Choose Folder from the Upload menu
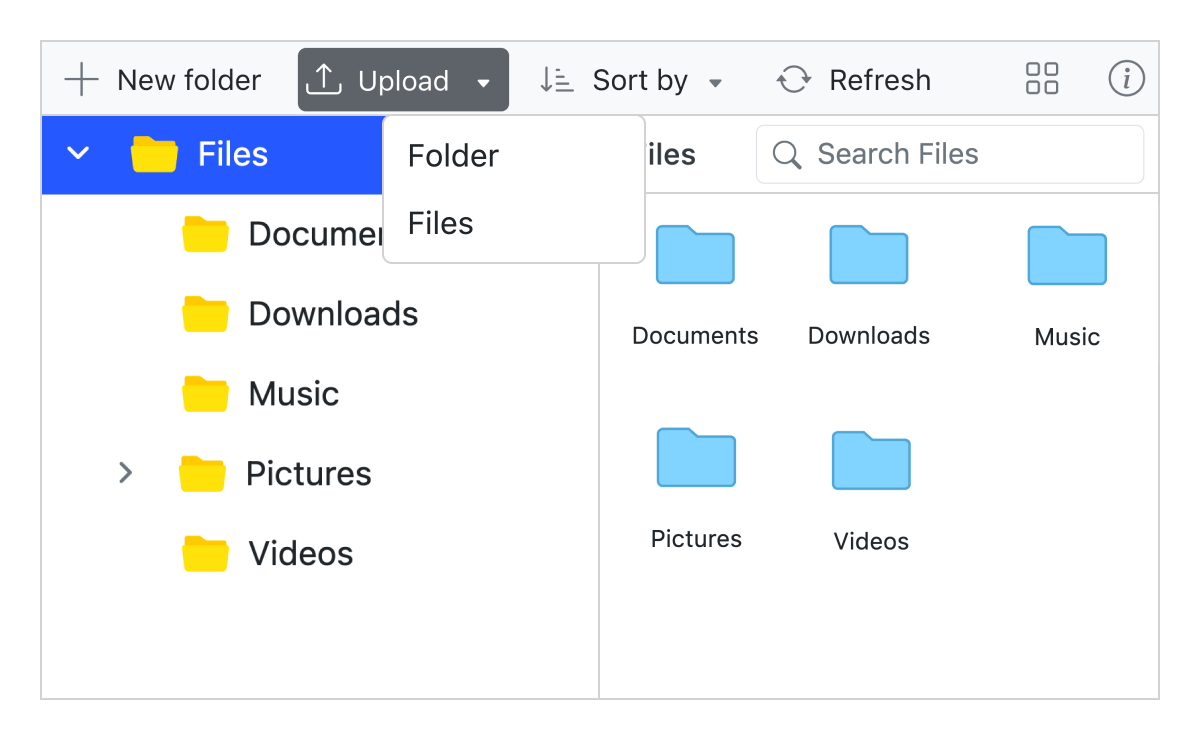 pyautogui.click(x=452, y=155)
